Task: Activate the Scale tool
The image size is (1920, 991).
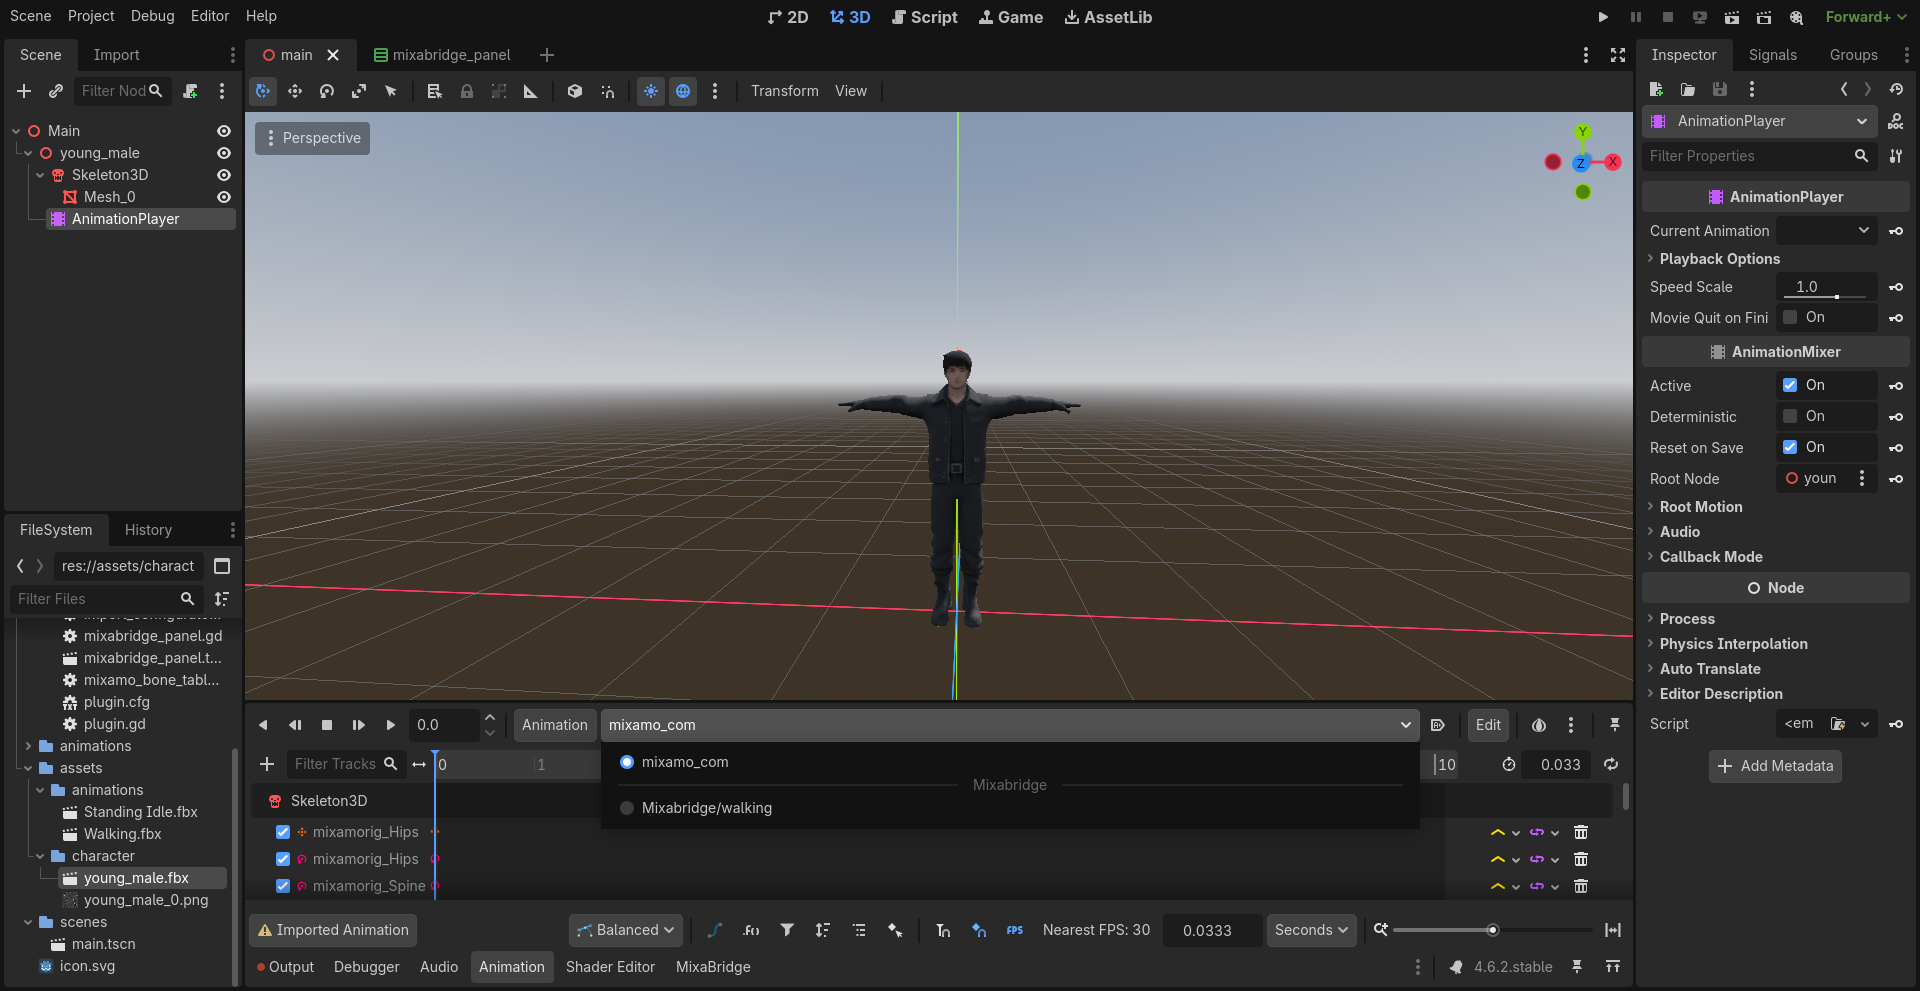Action: click(x=359, y=91)
